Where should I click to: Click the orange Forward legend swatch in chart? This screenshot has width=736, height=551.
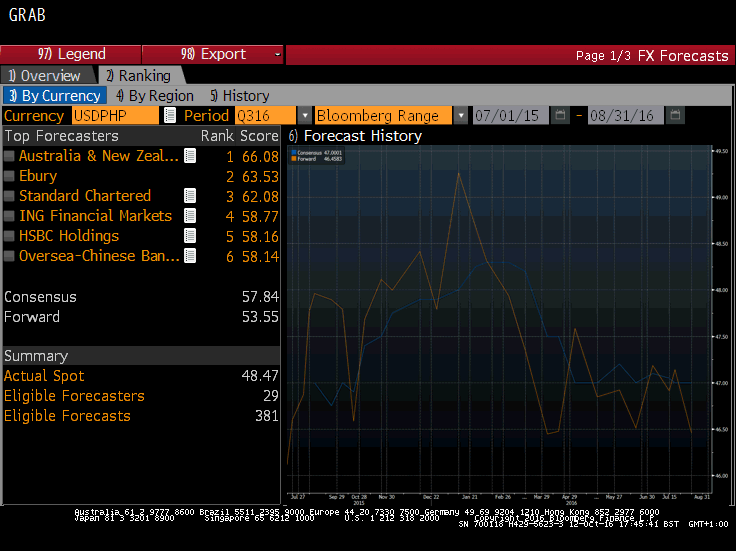tap(294, 159)
